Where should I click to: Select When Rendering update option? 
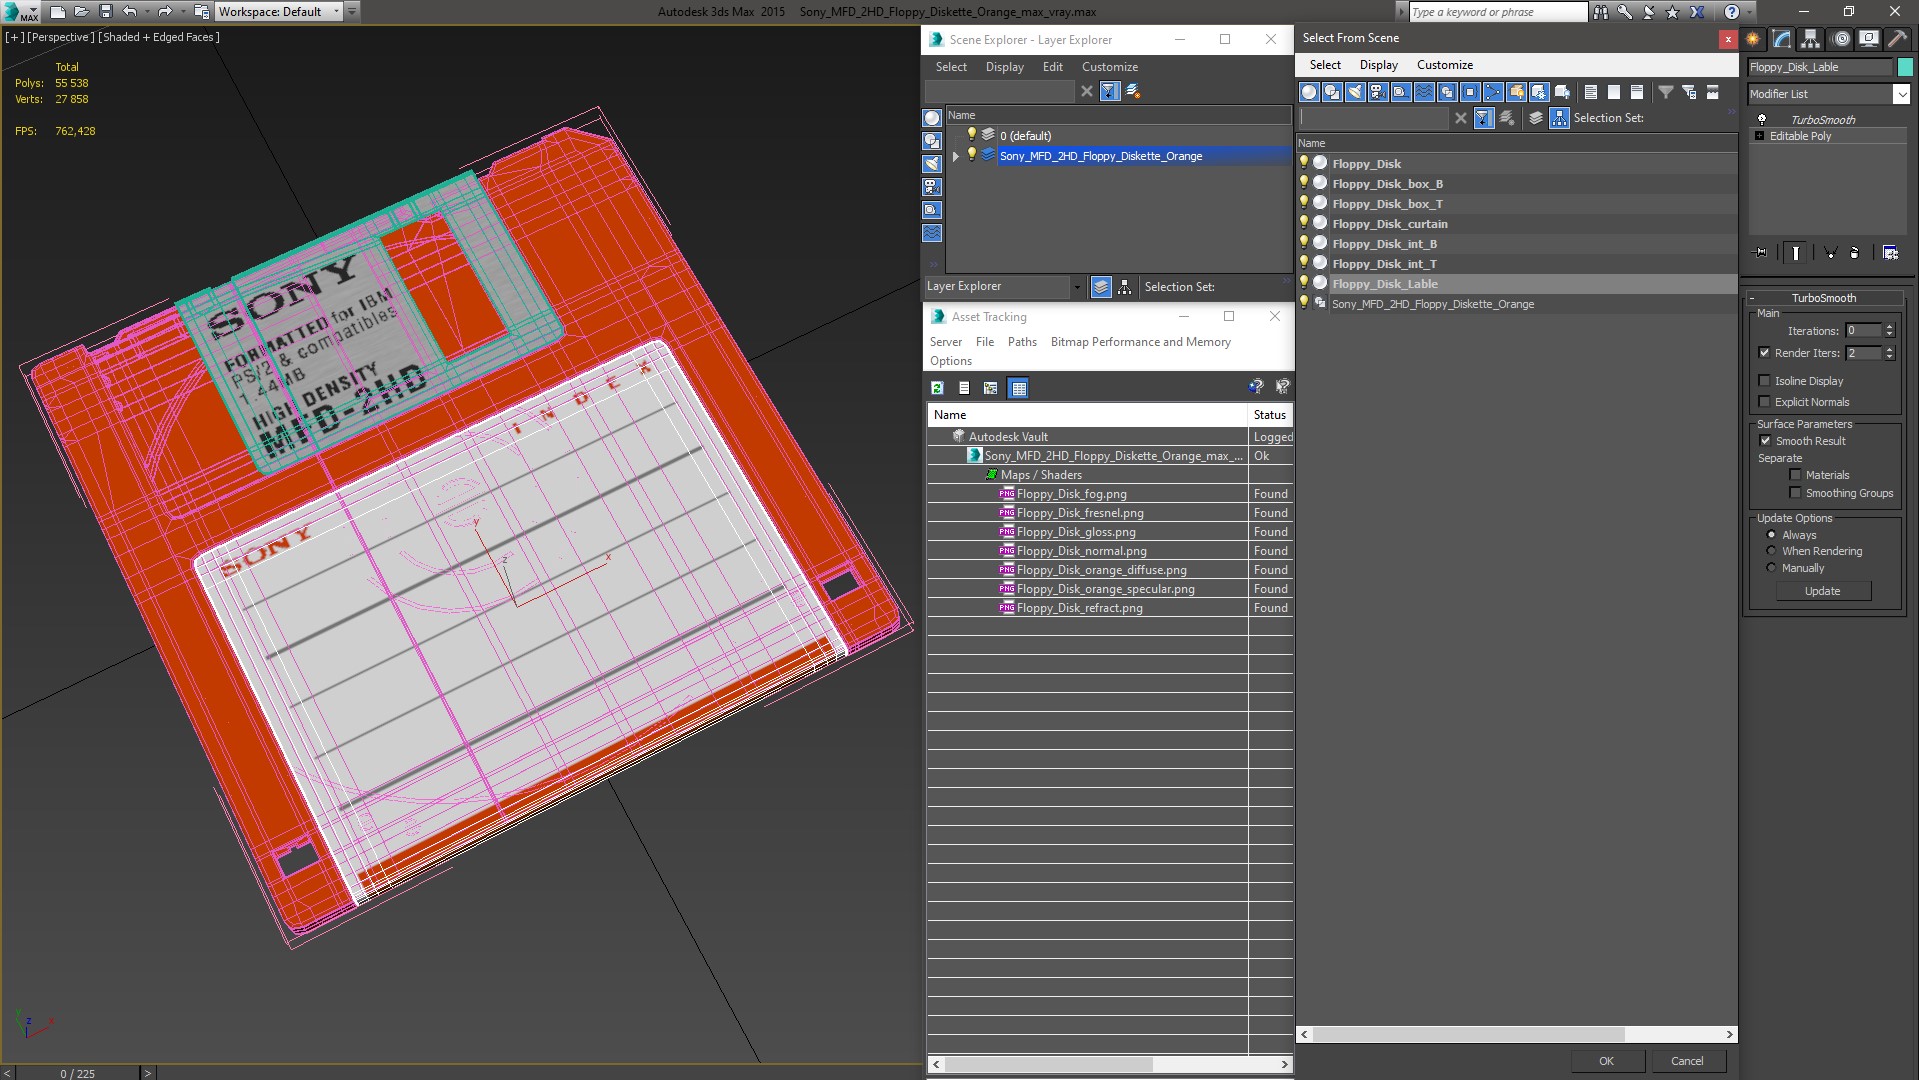(1771, 551)
